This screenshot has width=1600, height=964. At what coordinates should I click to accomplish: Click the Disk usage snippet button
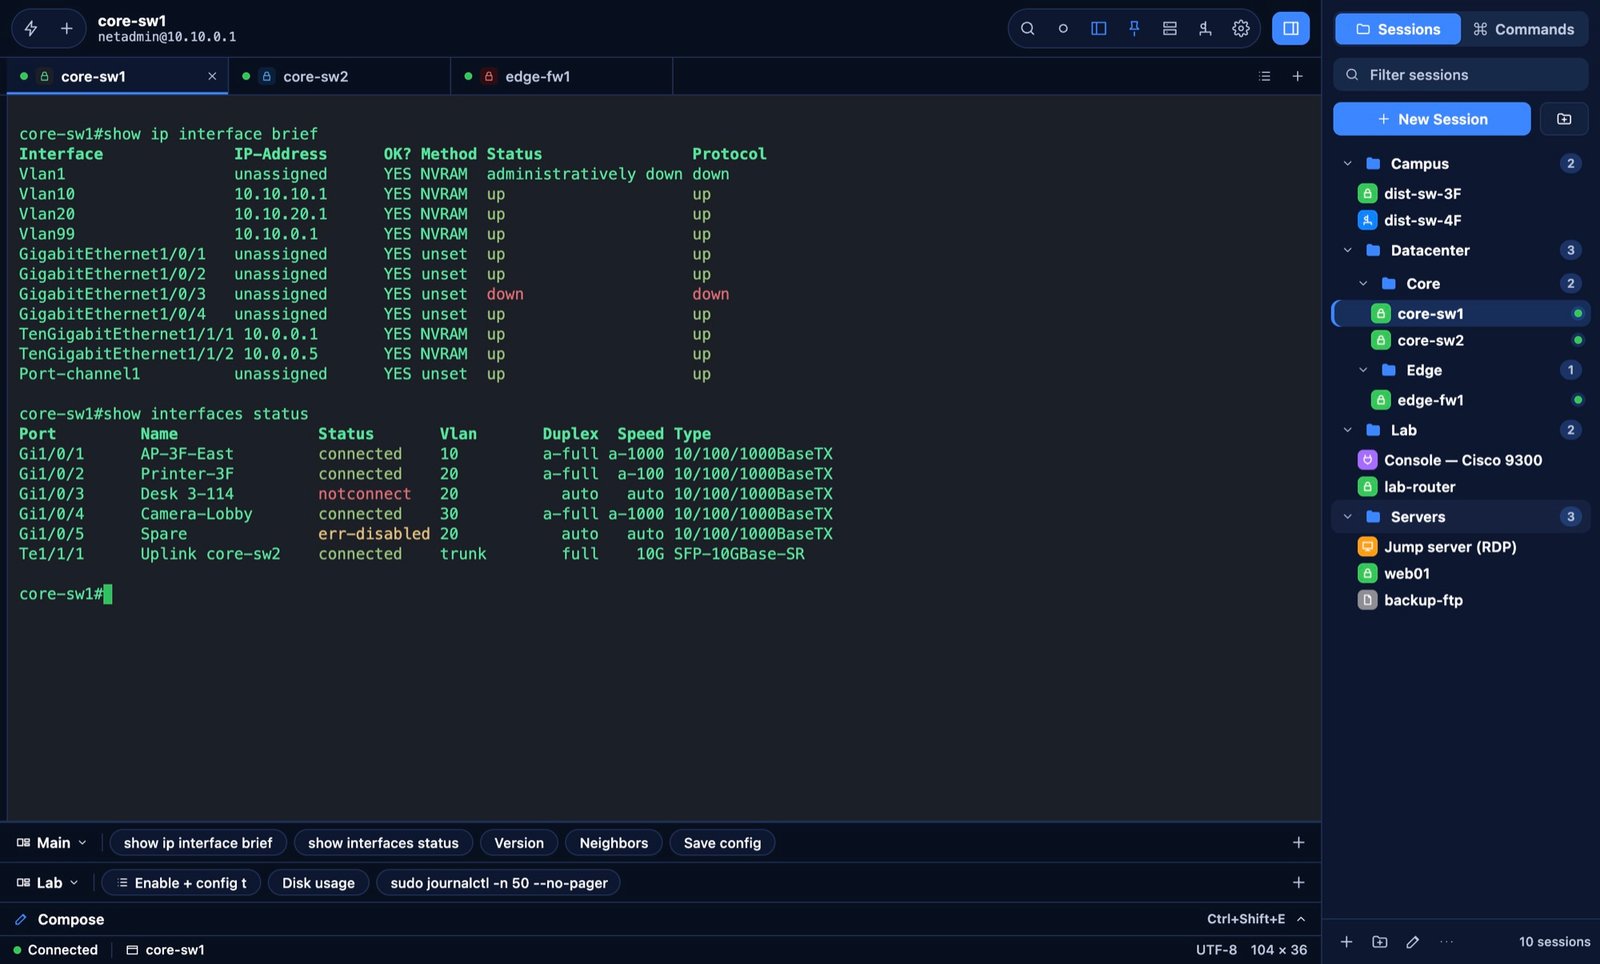pyautogui.click(x=318, y=883)
